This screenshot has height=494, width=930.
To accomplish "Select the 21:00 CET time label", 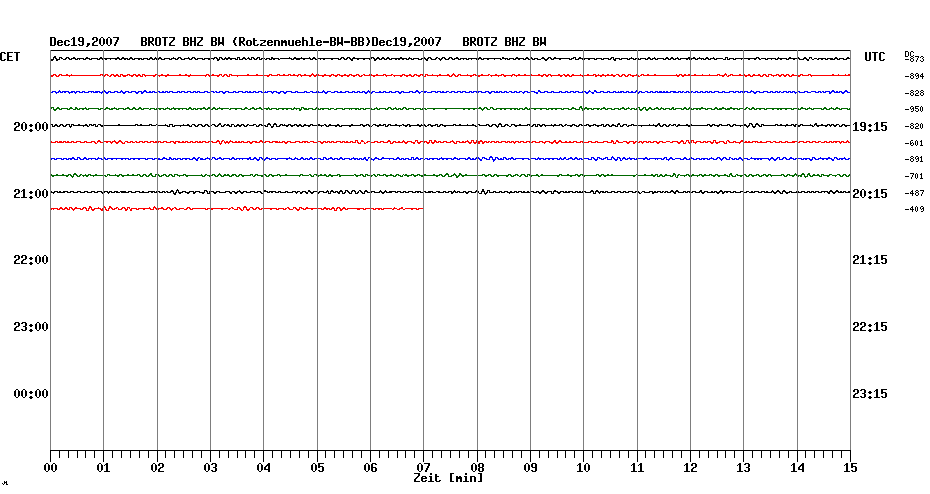I will click(x=31, y=193).
